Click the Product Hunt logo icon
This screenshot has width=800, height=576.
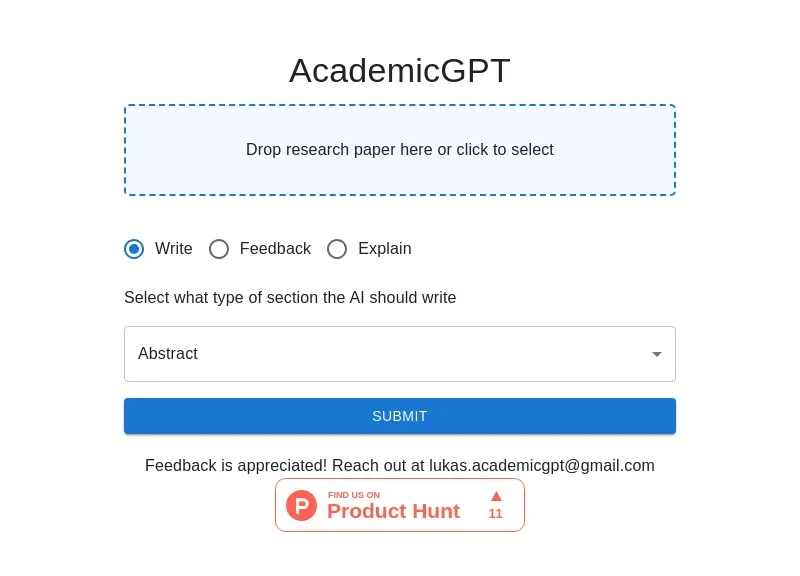(301, 505)
